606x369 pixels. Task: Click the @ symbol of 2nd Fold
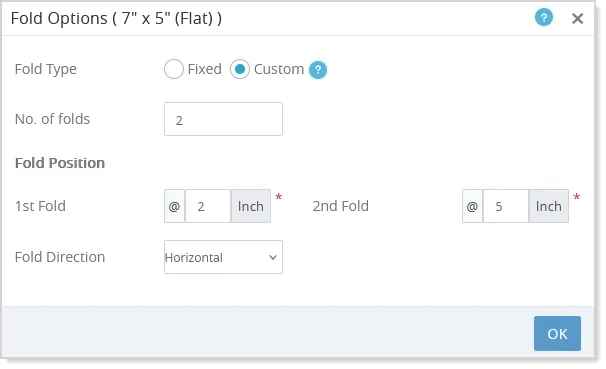(472, 206)
